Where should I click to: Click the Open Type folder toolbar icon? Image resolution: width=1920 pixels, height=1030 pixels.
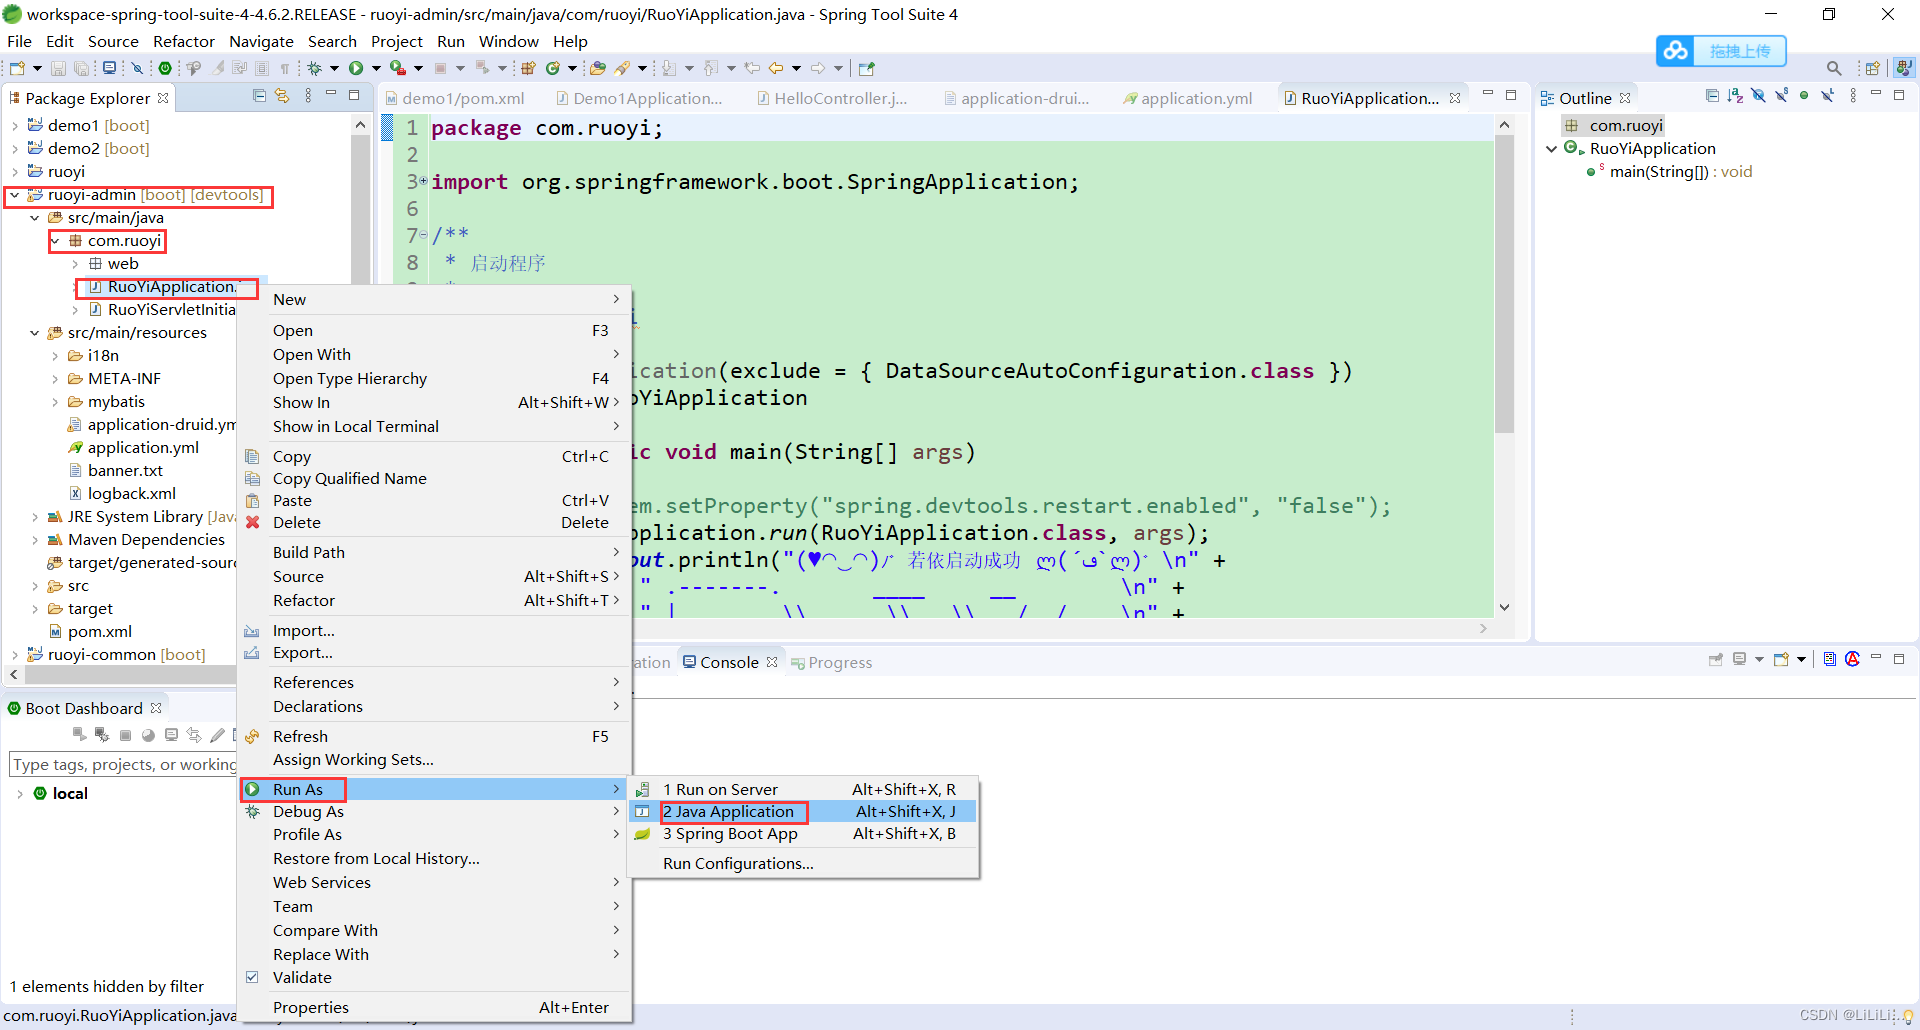click(x=598, y=68)
